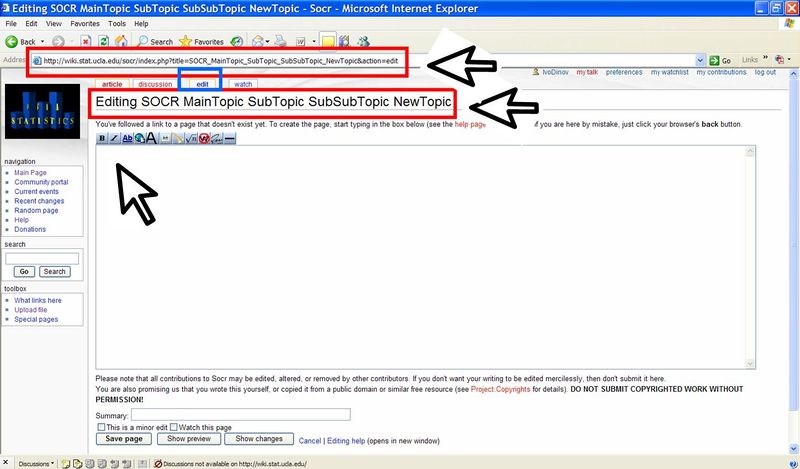
Task: Open Recent changes in navigation
Action: click(39, 201)
